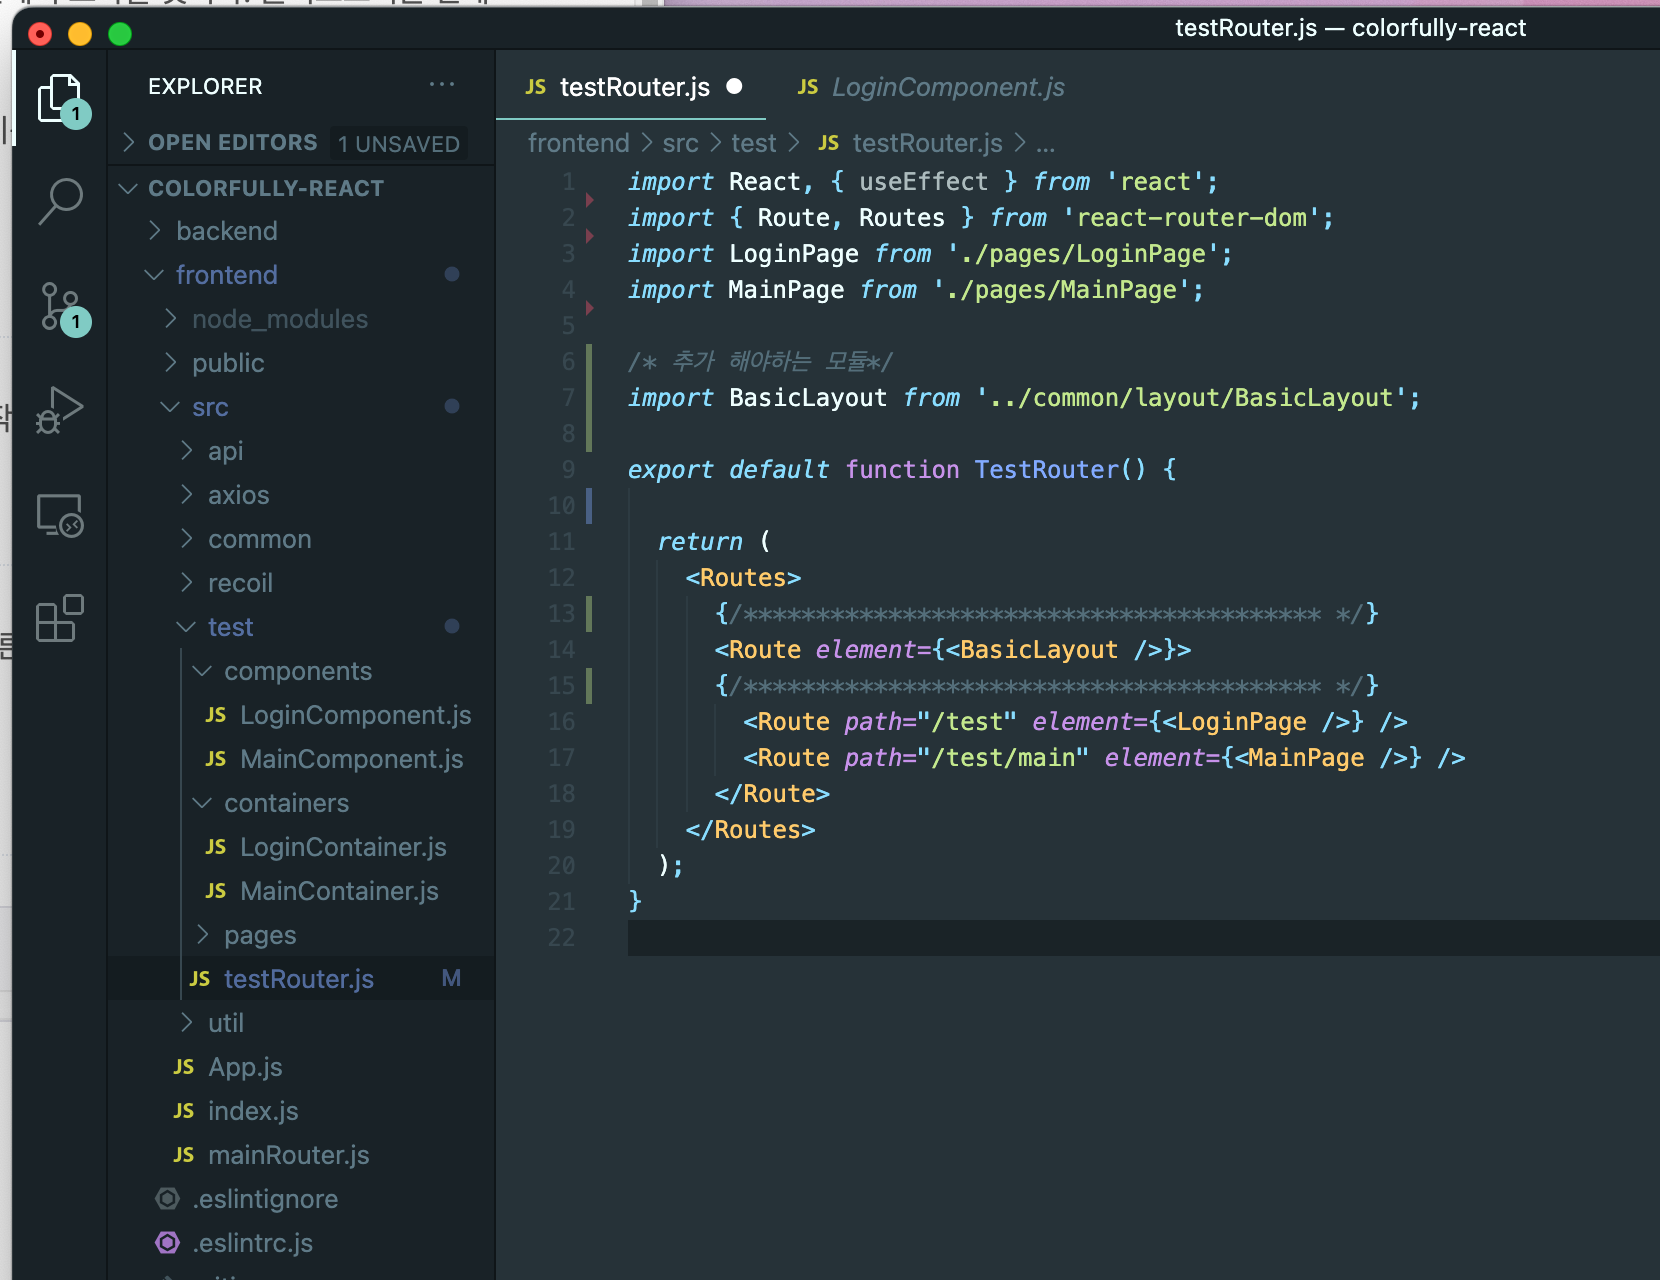This screenshot has height=1280, width=1660.
Task: Click the .eslintrc.js file icon
Action: [x=168, y=1242]
